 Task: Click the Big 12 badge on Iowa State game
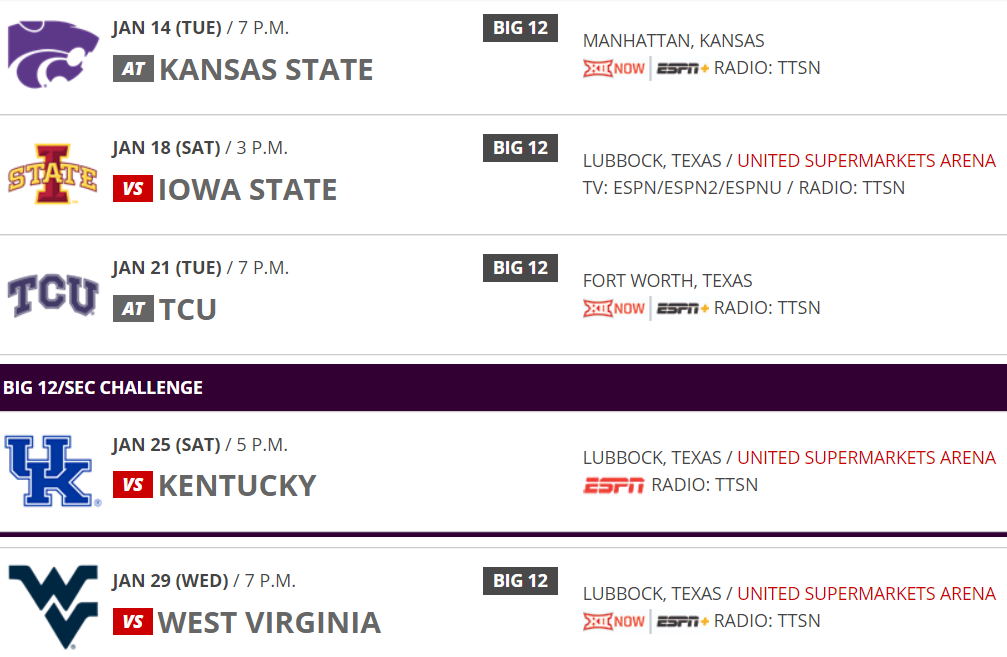pyautogui.click(x=520, y=148)
